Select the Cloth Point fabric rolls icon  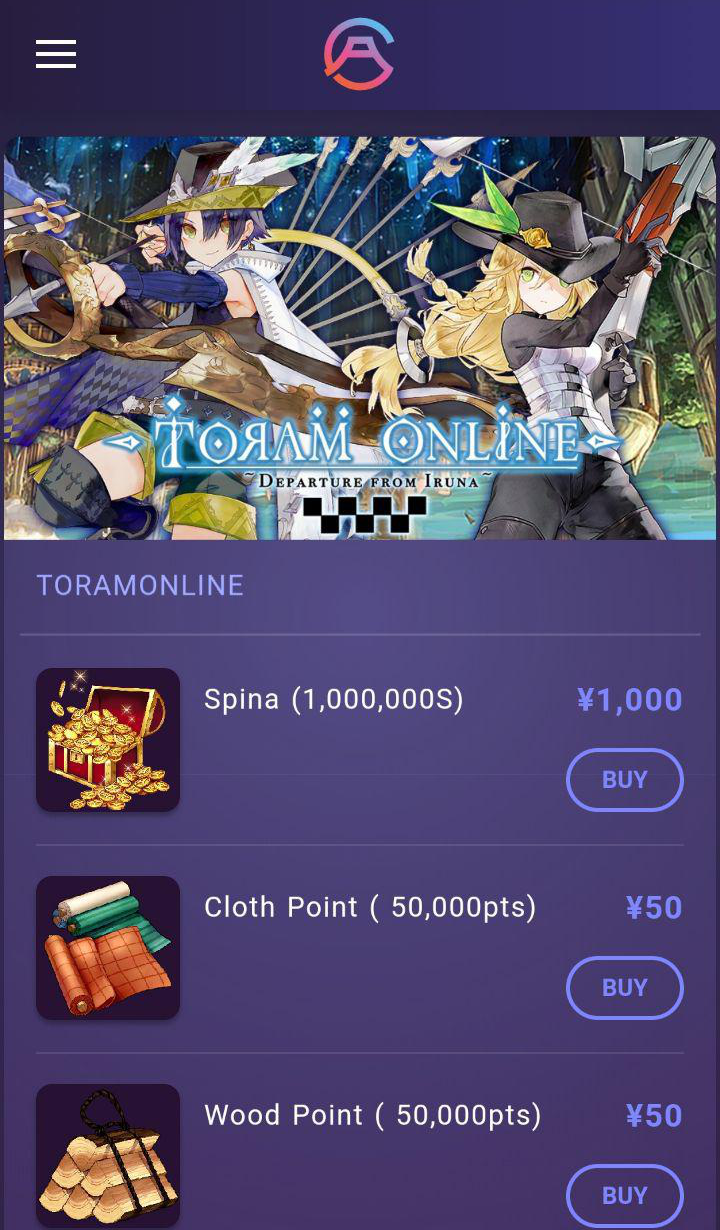pos(108,948)
